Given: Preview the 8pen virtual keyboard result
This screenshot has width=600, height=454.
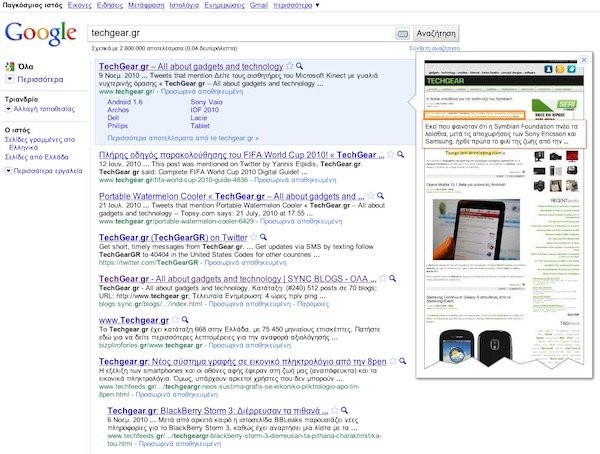Looking at the screenshot, I should click(402, 361).
